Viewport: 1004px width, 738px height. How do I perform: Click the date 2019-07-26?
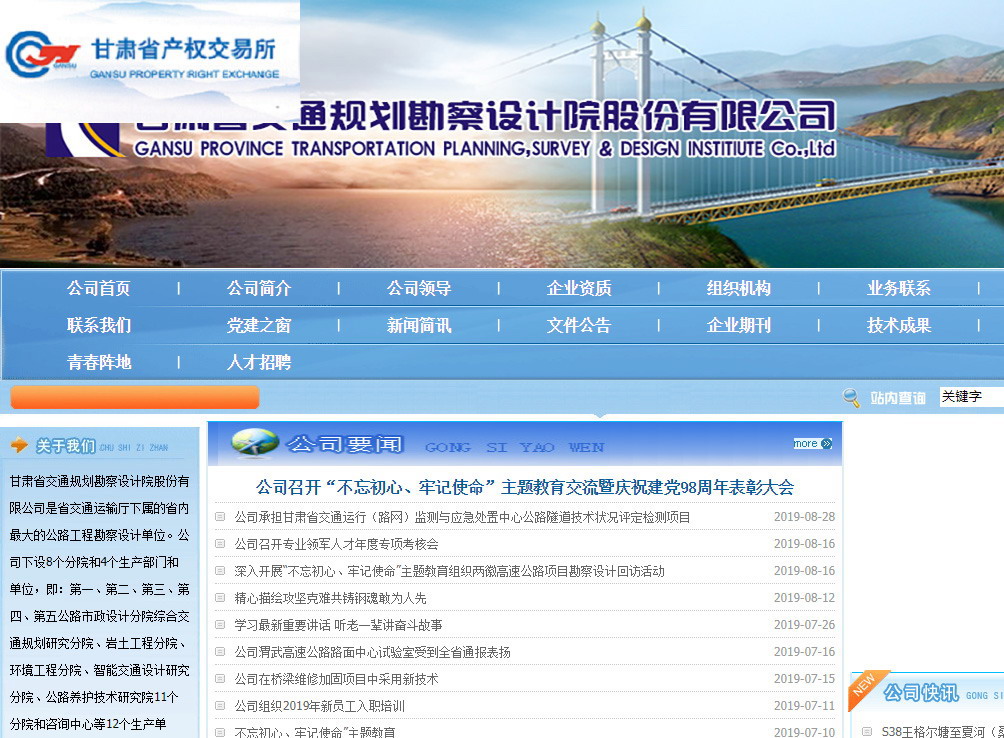pos(804,624)
